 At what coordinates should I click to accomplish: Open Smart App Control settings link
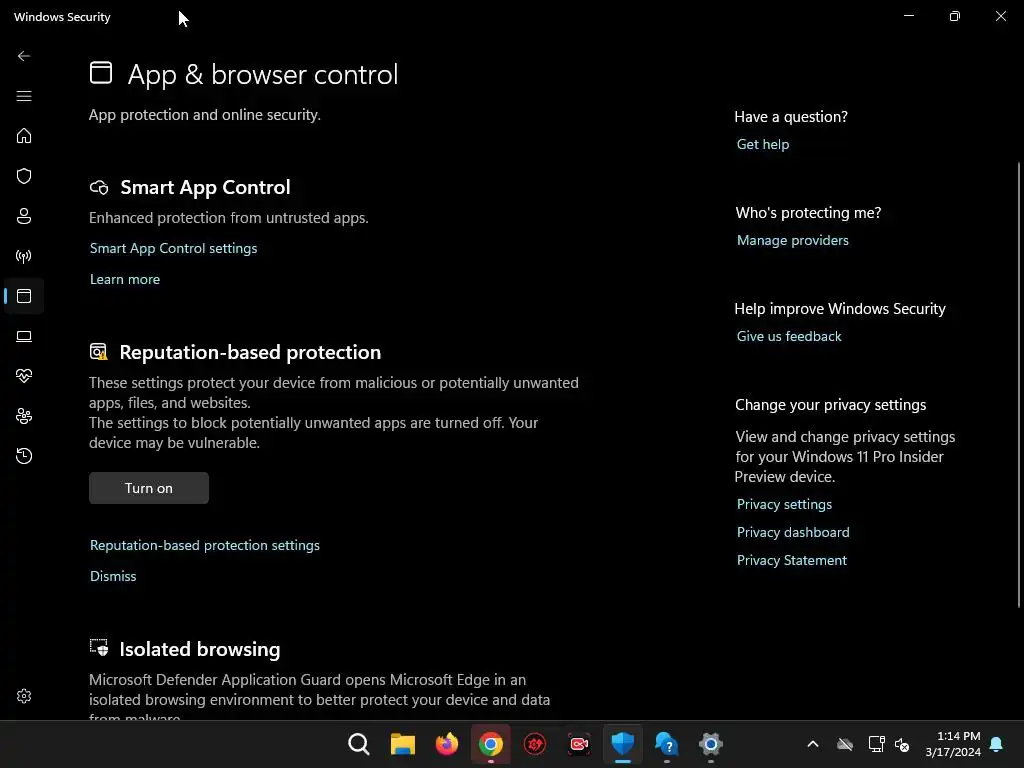(173, 248)
